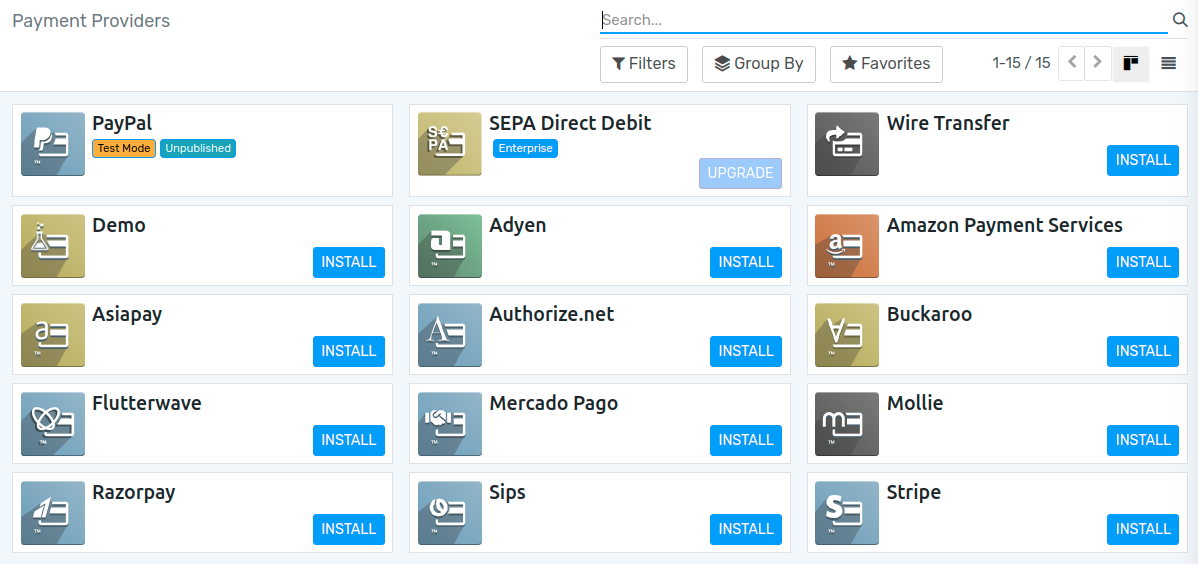Open the Group By dropdown

click(759, 64)
